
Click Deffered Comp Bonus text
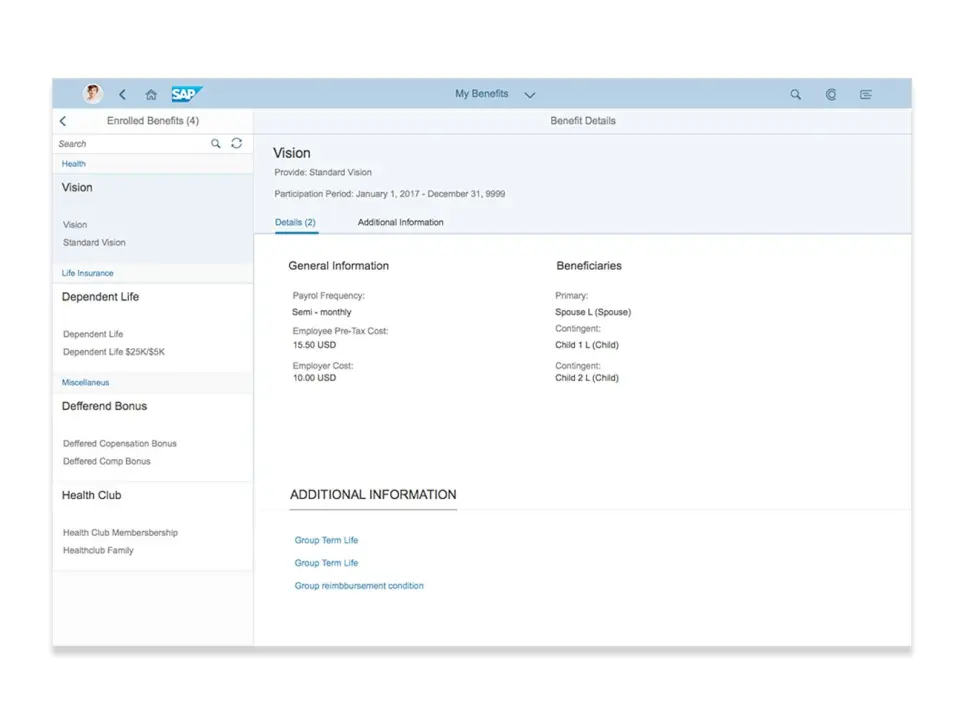tap(106, 461)
